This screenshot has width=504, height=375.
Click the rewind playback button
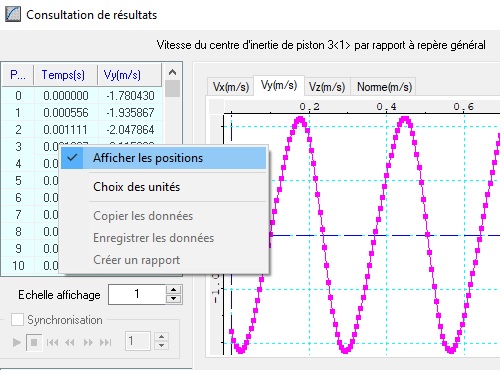[70, 342]
